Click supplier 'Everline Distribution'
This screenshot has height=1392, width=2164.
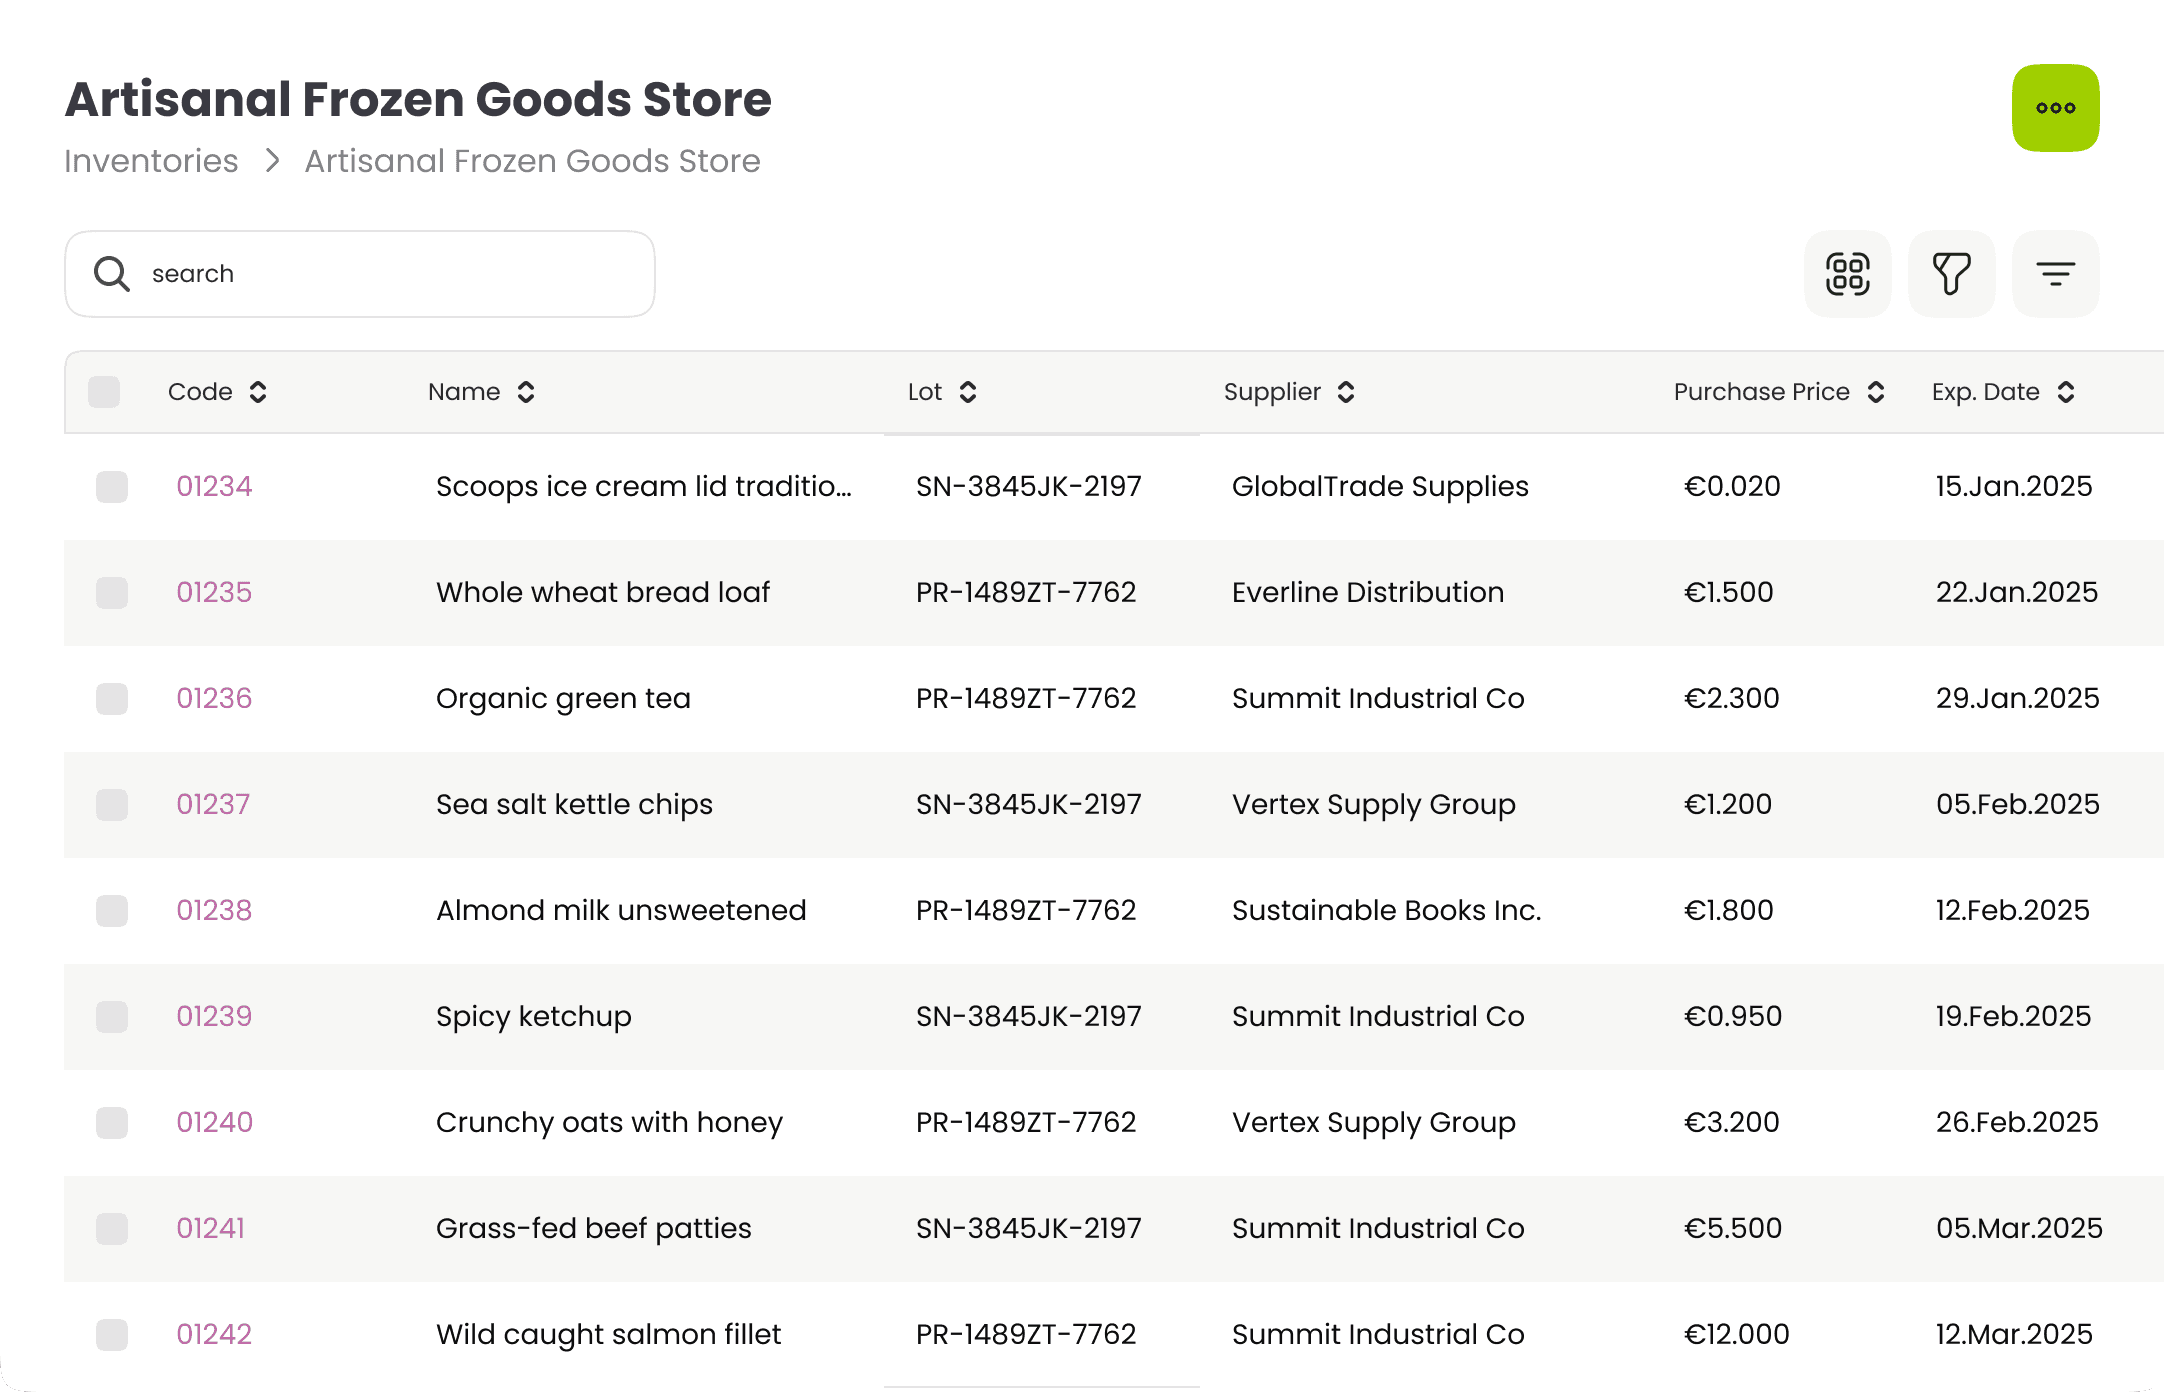coord(1367,592)
